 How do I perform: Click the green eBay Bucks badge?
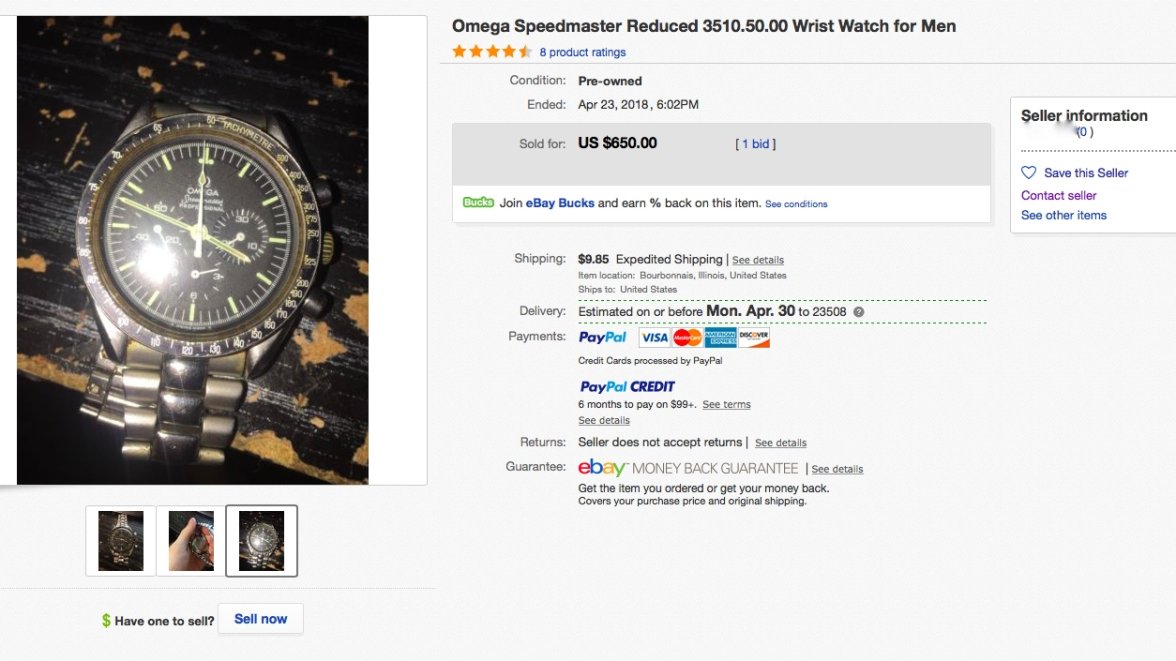(x=478, y=203)
